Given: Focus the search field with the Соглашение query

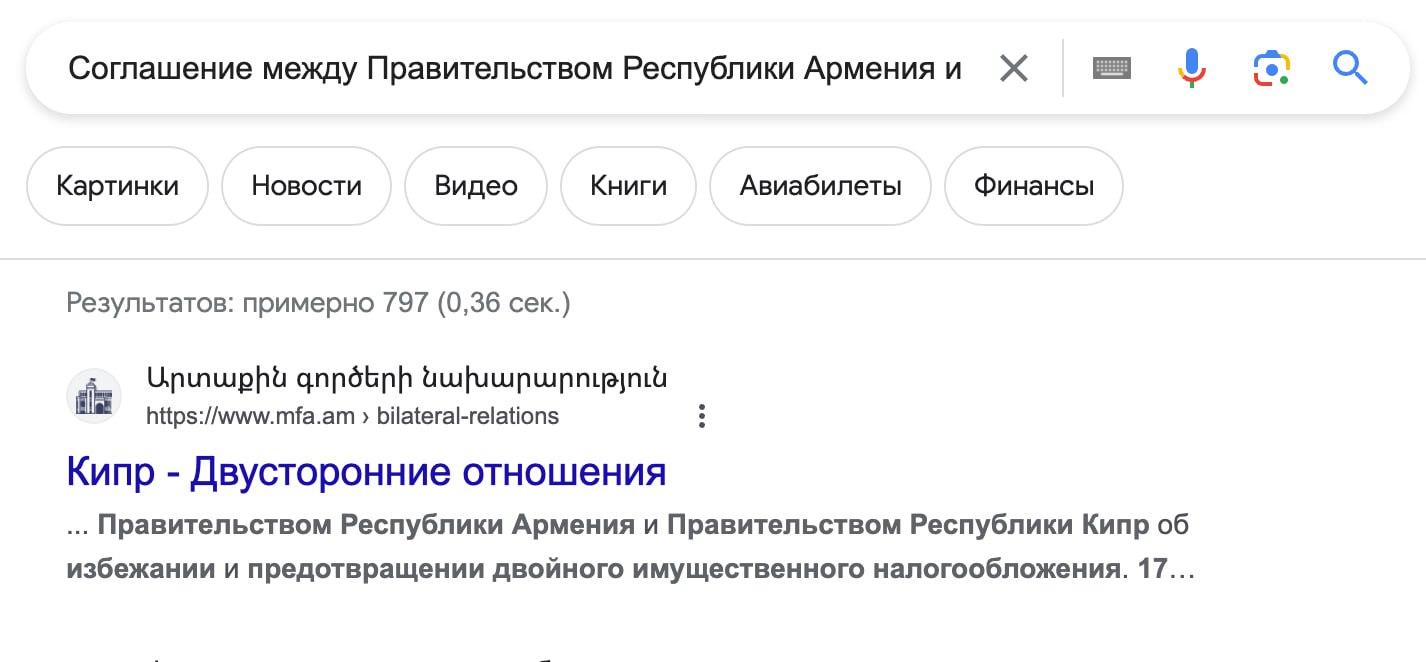Looking at the screenshot, I should pos(515,69).
